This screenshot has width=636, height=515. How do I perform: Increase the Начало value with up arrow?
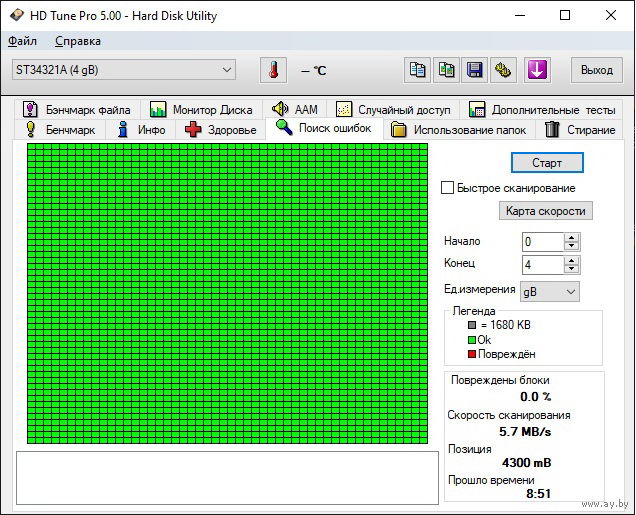571,237
